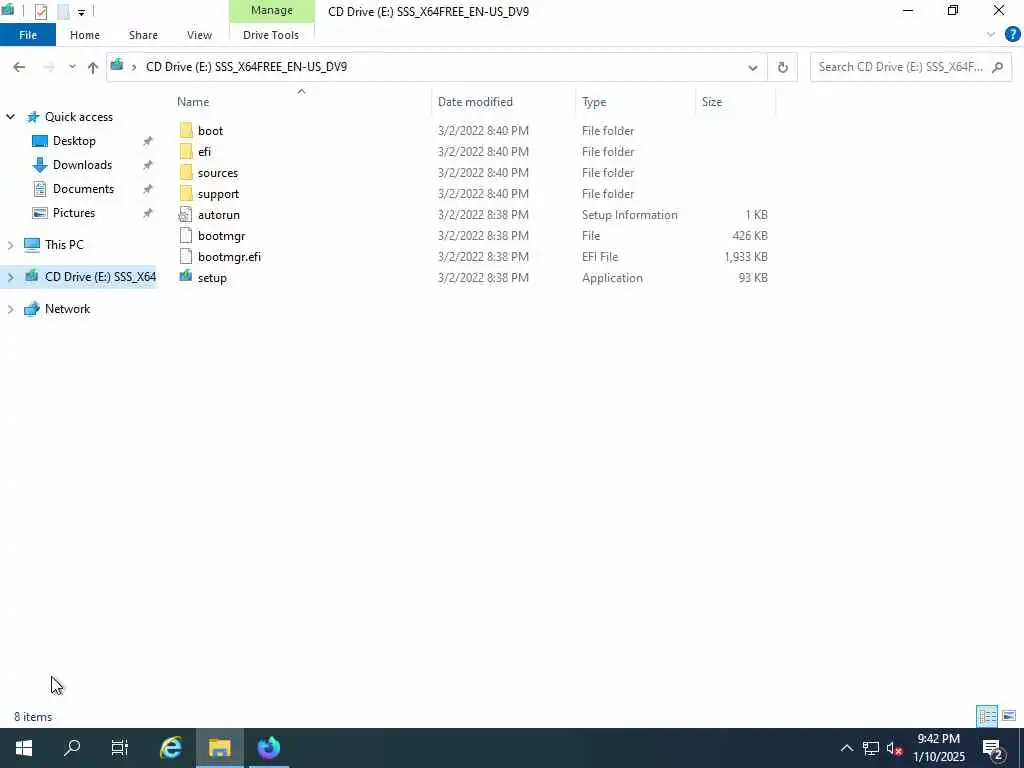1024x768 pixels.
Task: Click the network status tray icon
Action: pos(871,748)
